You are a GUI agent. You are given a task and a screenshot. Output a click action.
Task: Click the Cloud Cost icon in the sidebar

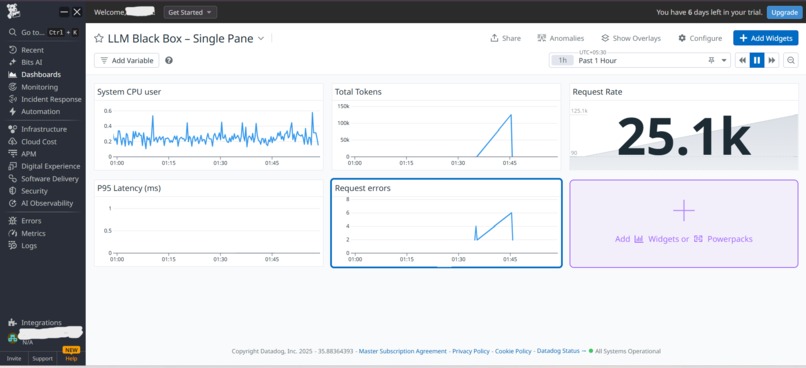coord(12,141)
